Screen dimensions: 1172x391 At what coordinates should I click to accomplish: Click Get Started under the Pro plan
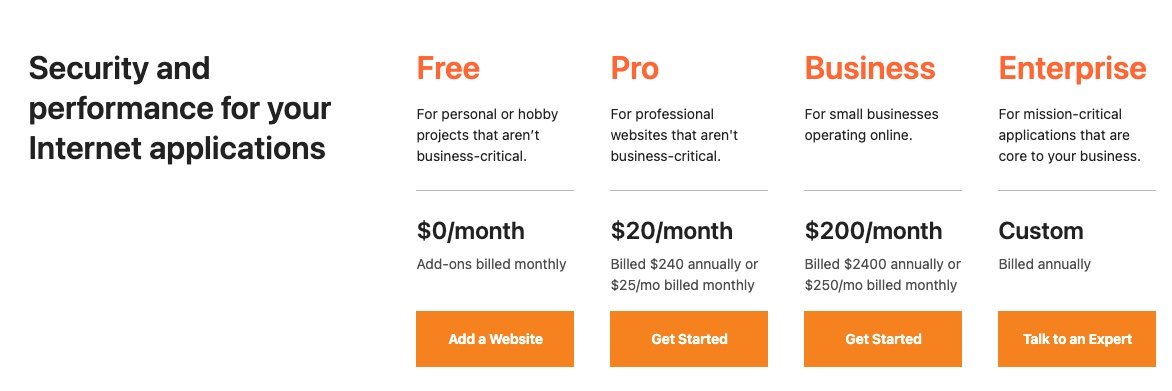pyautogui.click(x=688, y=339)
